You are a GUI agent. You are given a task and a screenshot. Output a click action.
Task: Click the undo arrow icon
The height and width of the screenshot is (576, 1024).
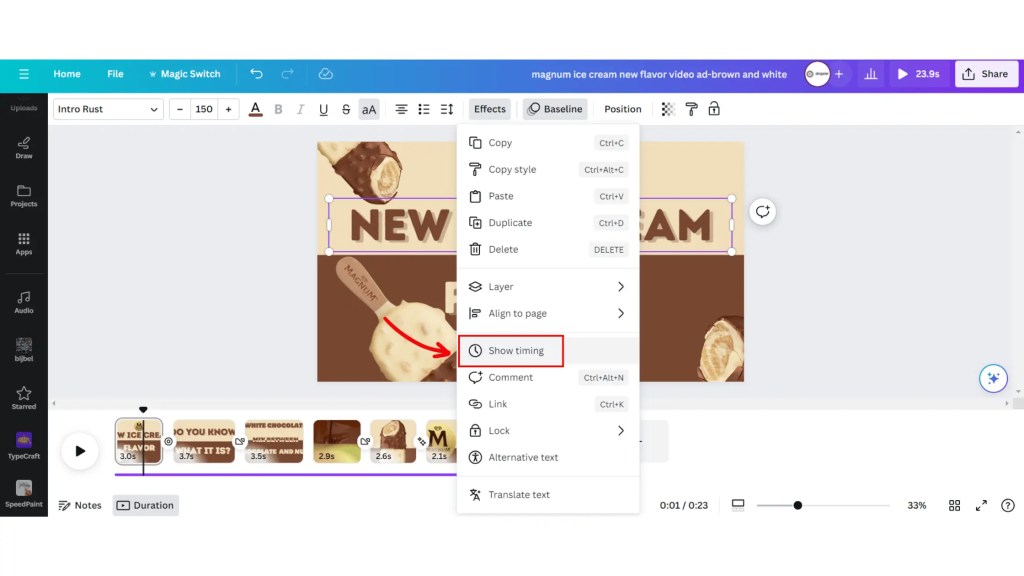tap(257, 74)
